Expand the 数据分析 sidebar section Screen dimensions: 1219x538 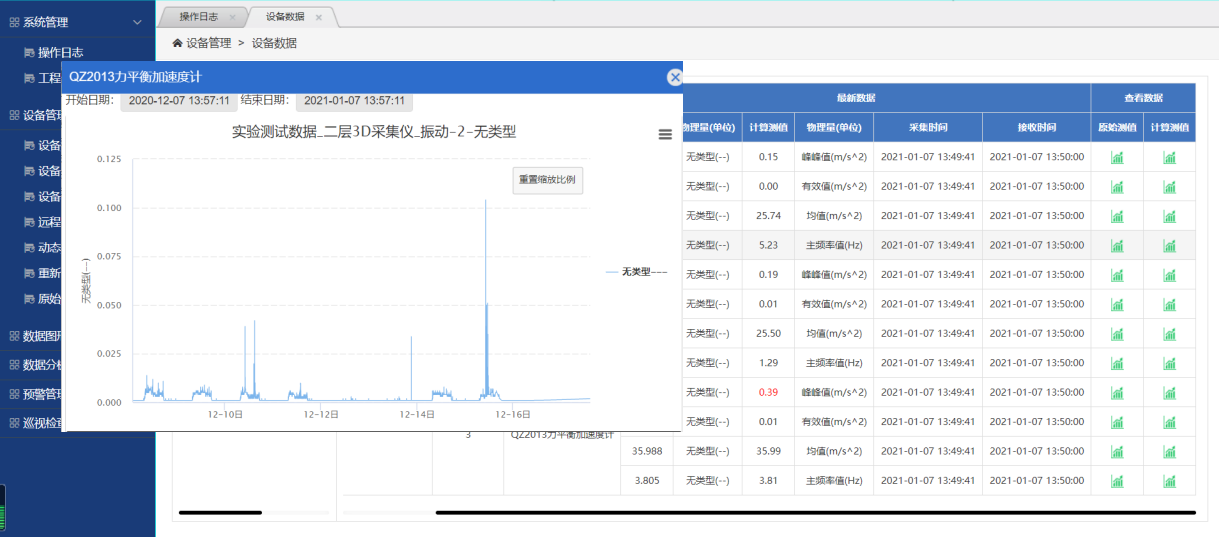pyautogui.click(x=35, y=365)
